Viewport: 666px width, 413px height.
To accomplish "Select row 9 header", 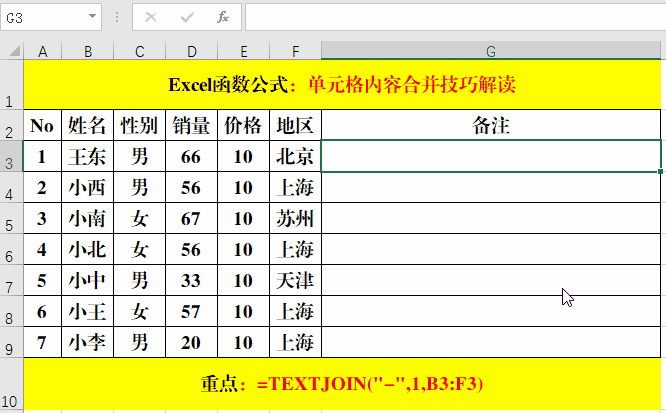I will click(11, 342).
